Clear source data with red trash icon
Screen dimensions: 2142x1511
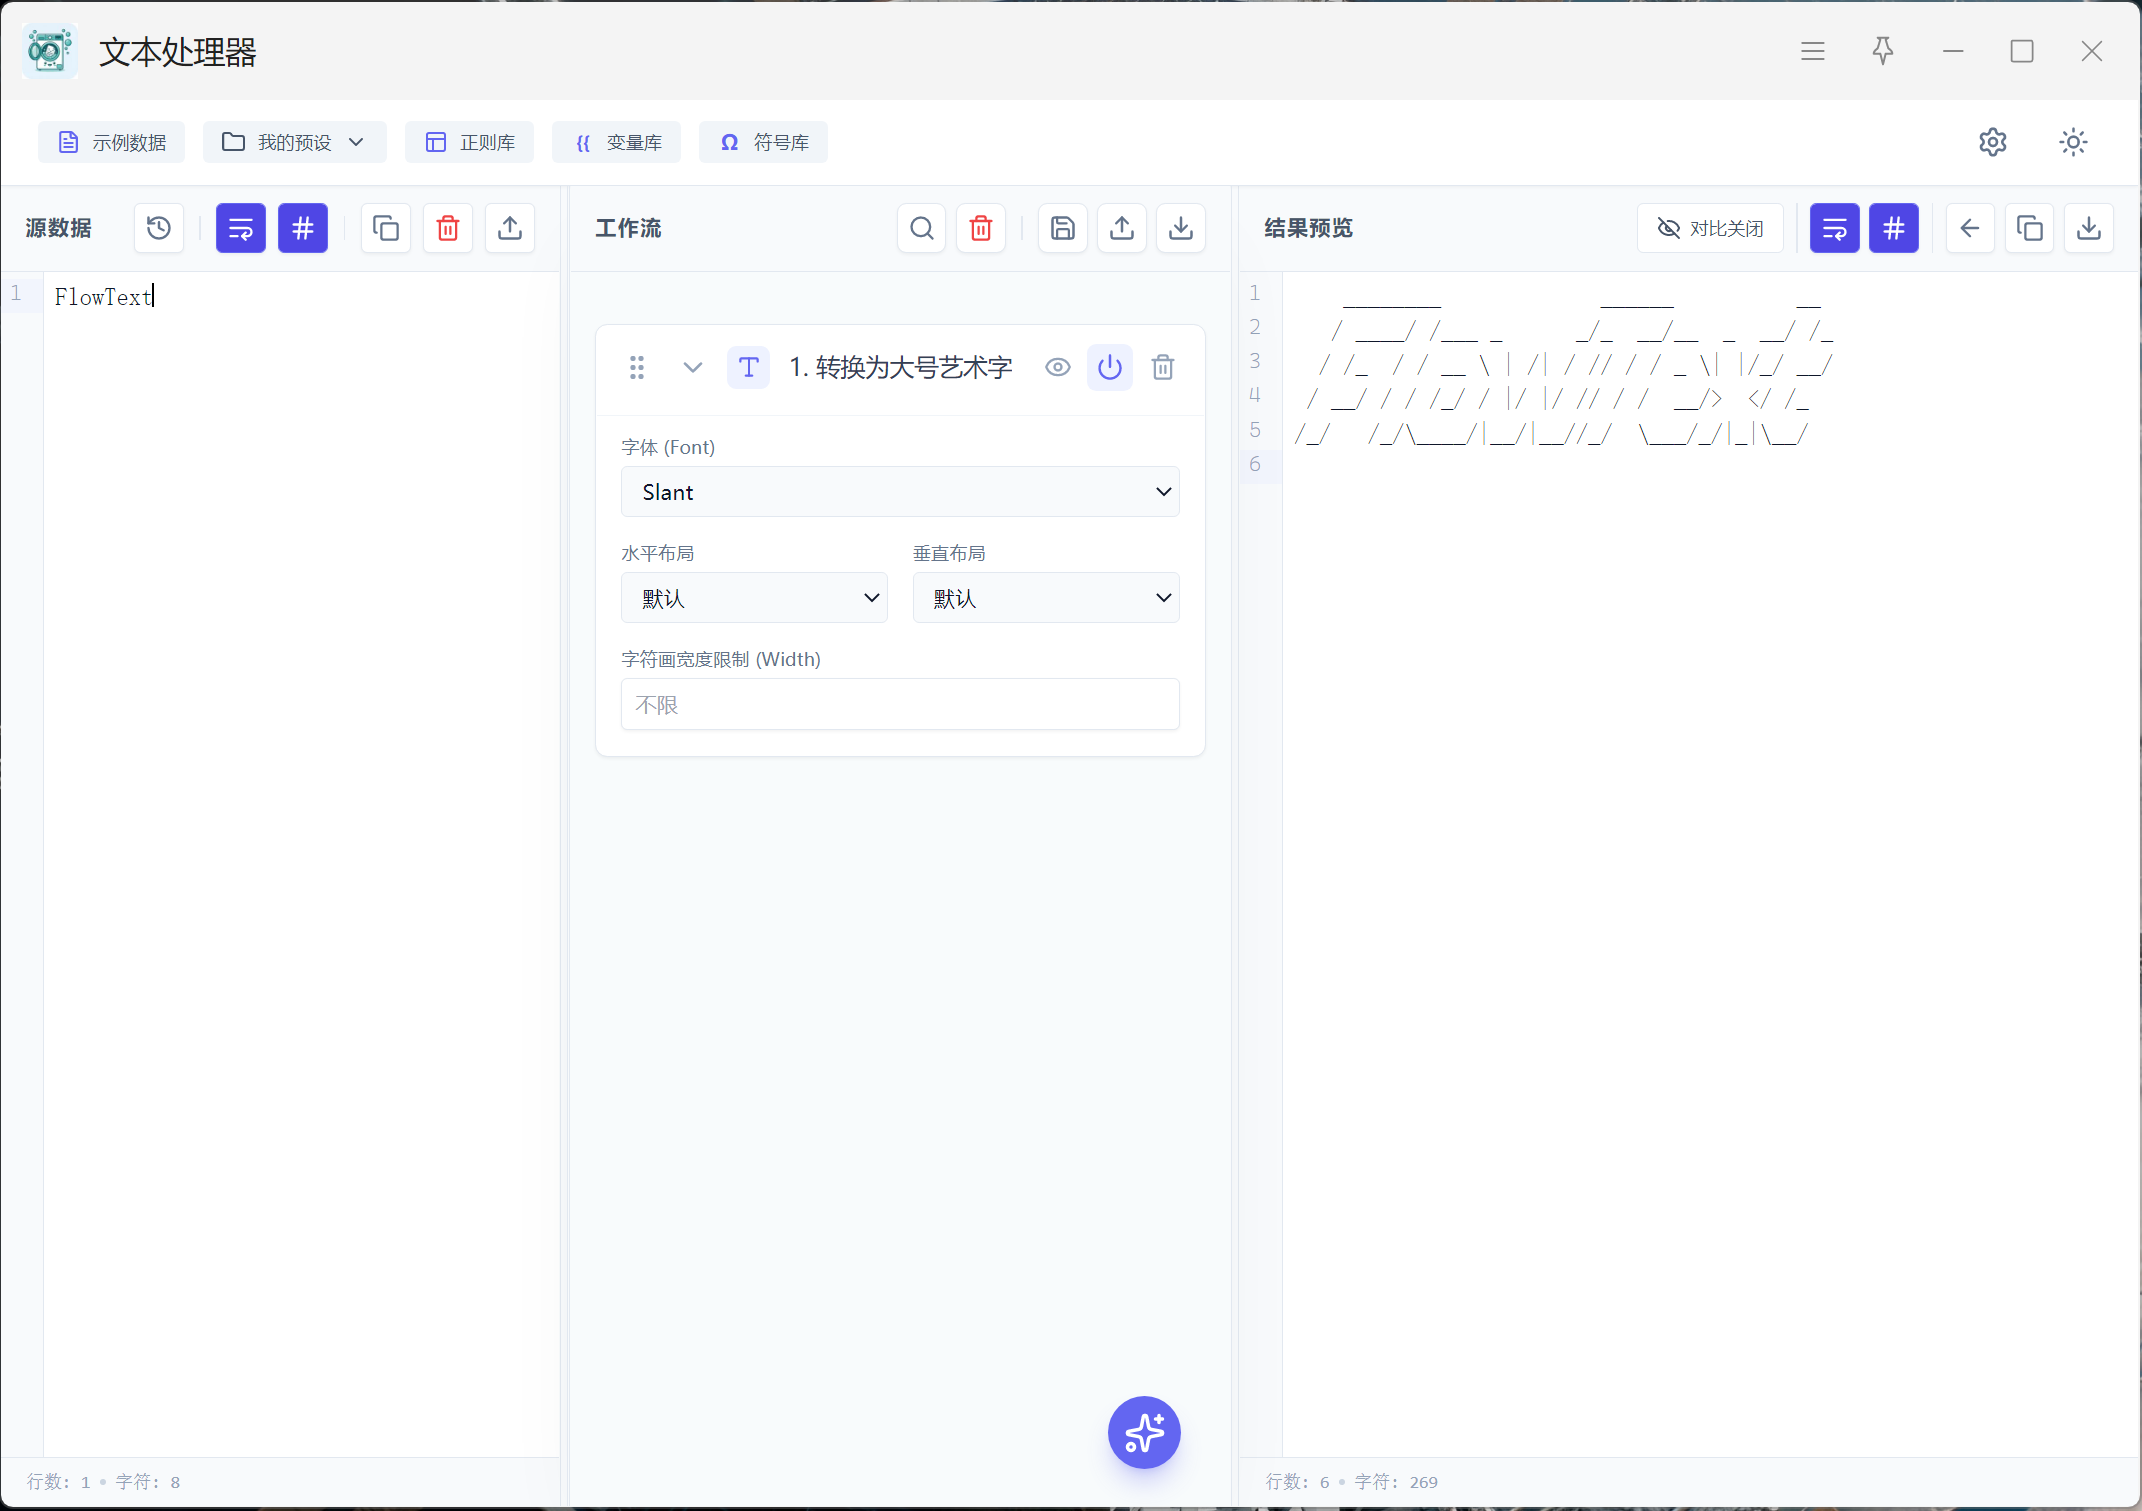pos(448,229)
